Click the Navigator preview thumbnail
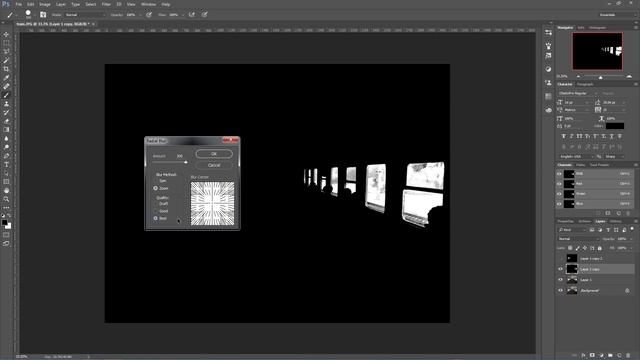 click(597, 51)
